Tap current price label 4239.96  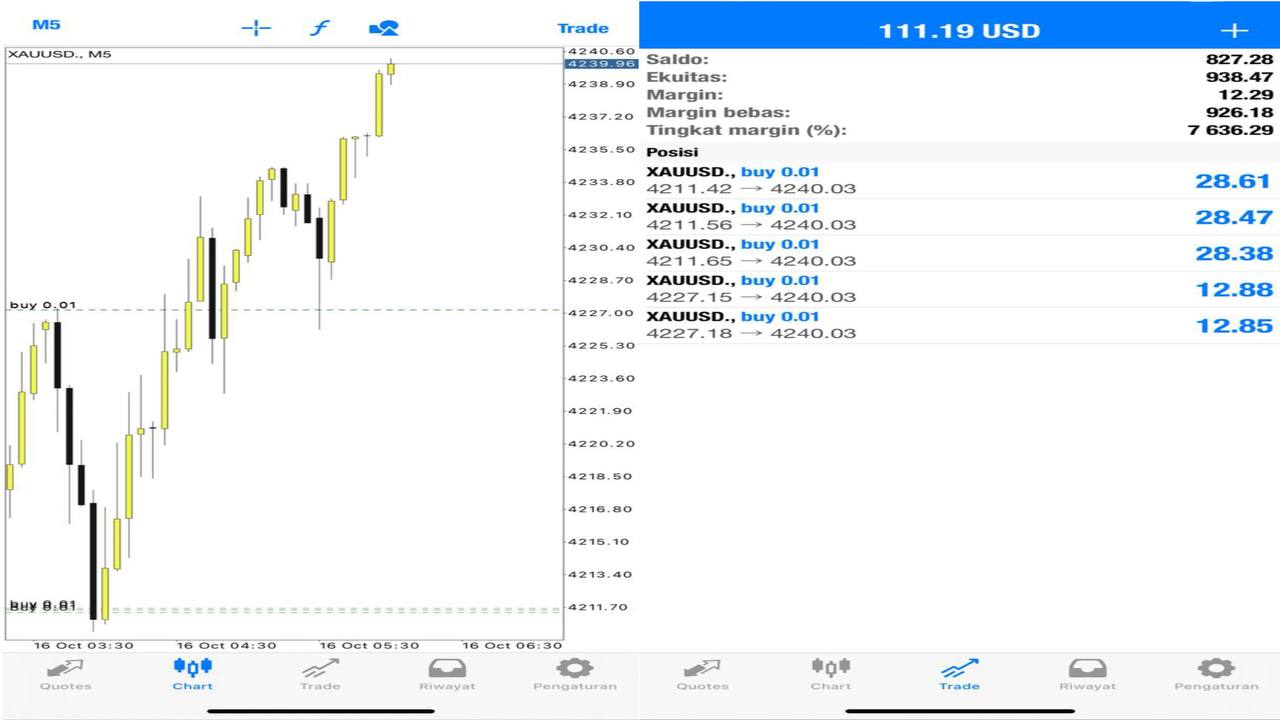pos(601,64)
